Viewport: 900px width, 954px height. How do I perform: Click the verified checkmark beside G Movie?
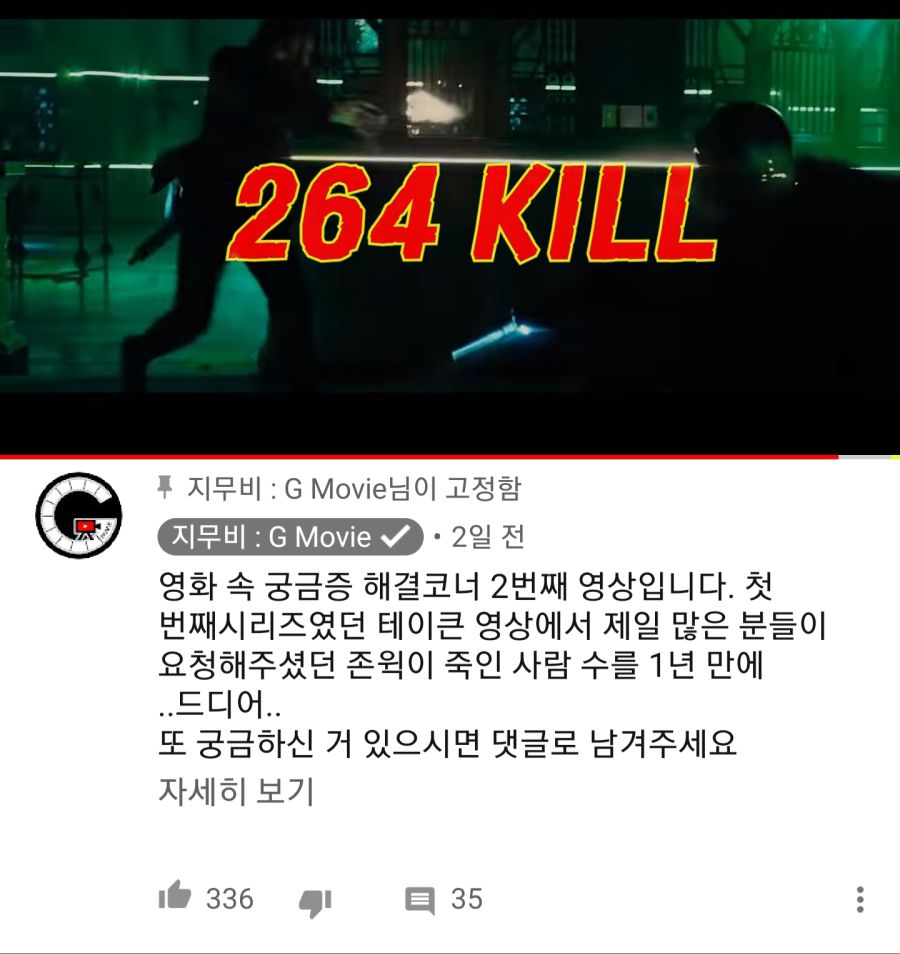[x=396, y=536]
